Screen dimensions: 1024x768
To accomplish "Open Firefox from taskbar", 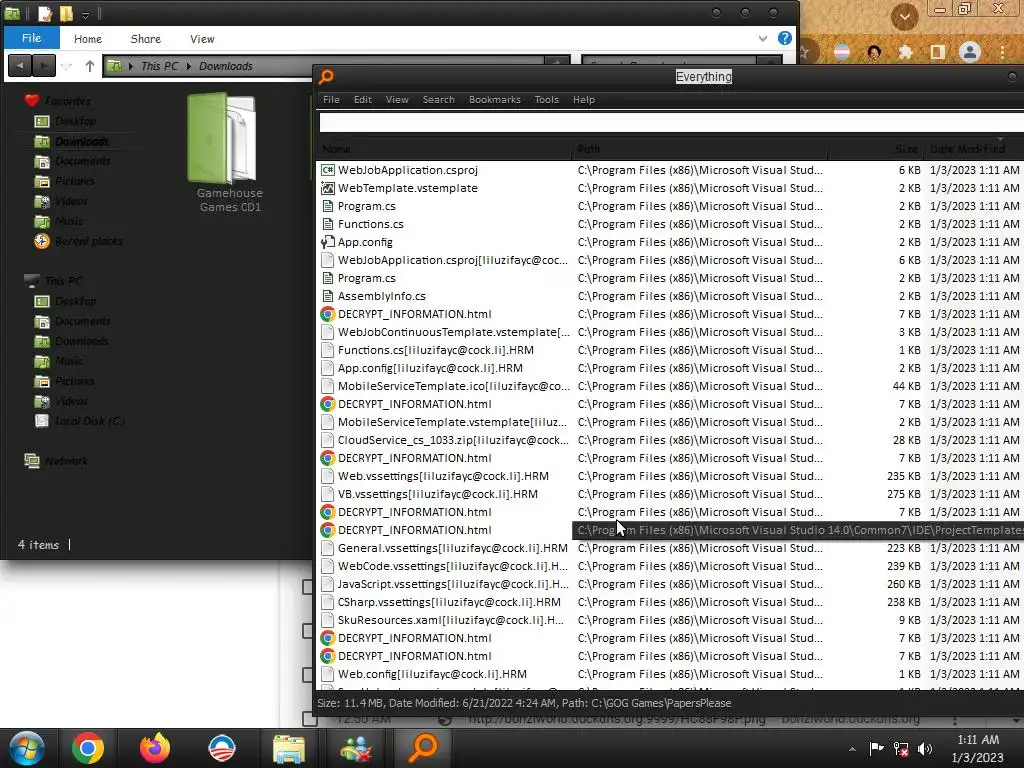I will click(x=155, y=748).
